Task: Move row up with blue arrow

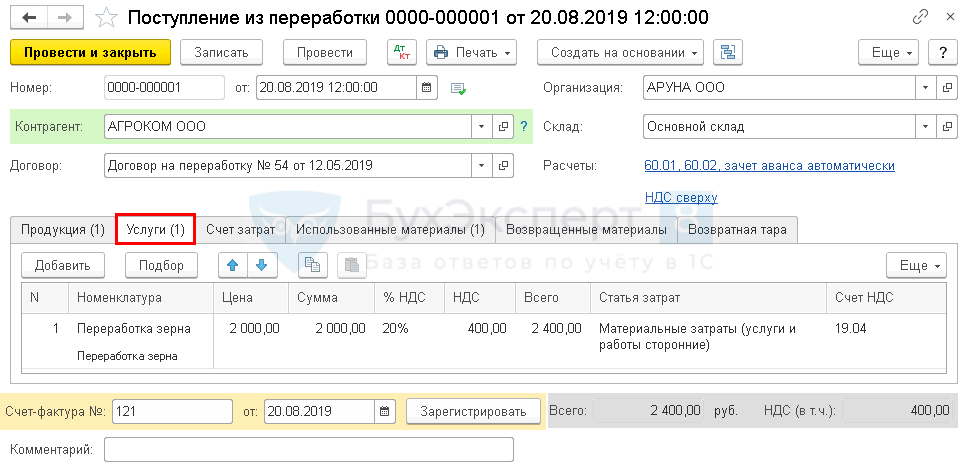Action: (x=233, y=265)
